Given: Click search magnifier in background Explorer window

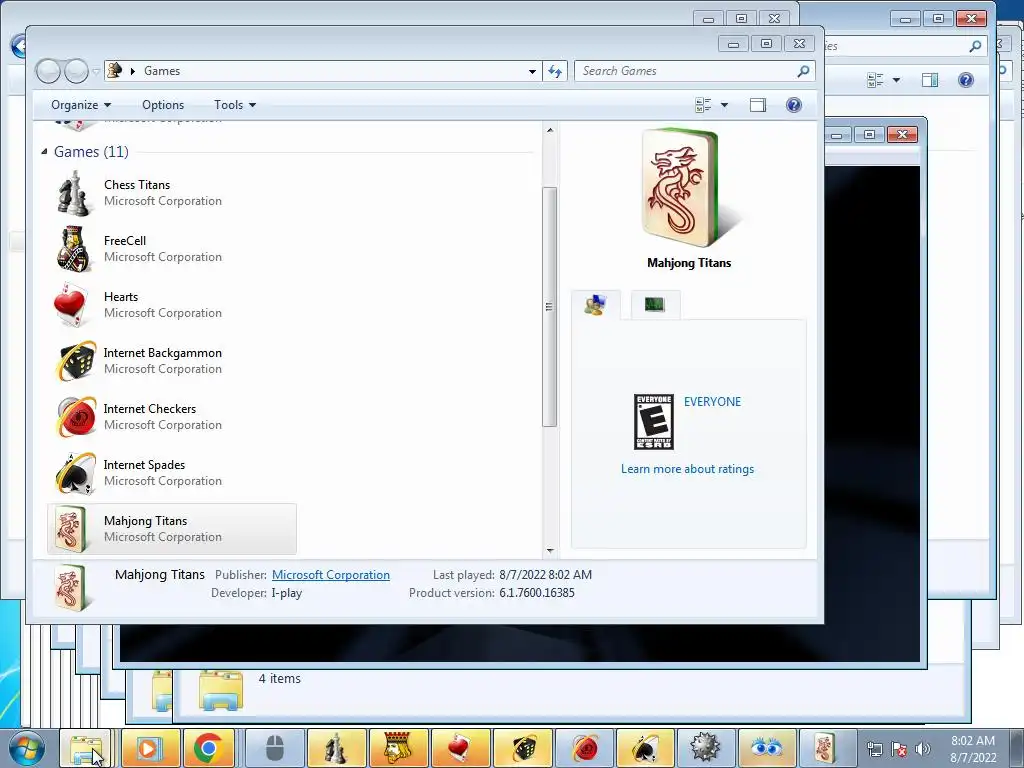Looking at the screenshot, I should click(x=976, y=46).
